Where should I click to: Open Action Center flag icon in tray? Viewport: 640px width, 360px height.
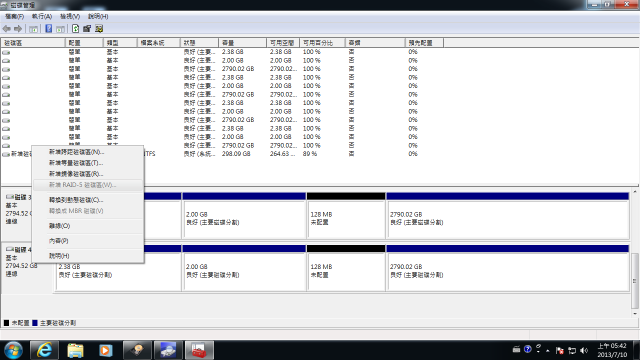pyautogui.click(x=560, y=350)
